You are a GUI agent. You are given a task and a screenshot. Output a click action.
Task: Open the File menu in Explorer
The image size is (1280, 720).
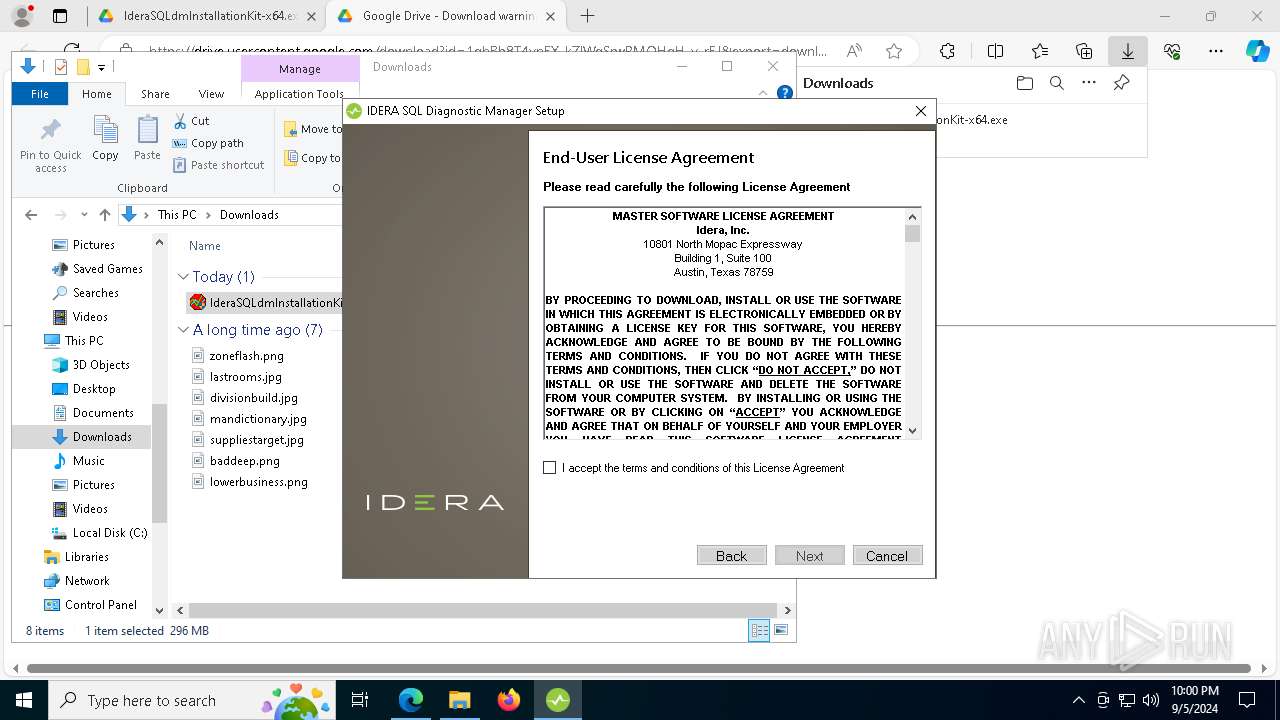40,94
